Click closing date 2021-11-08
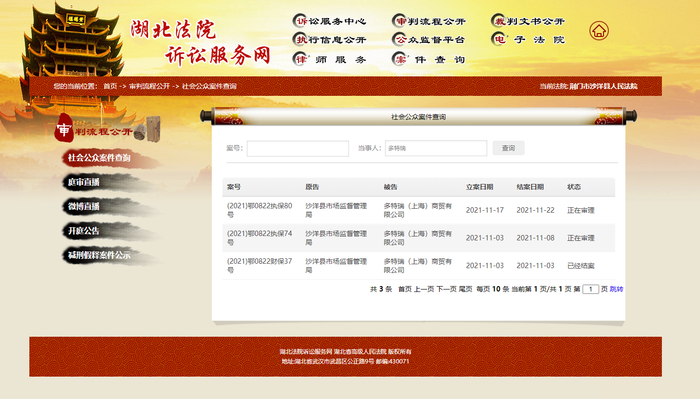 (535, 238)
